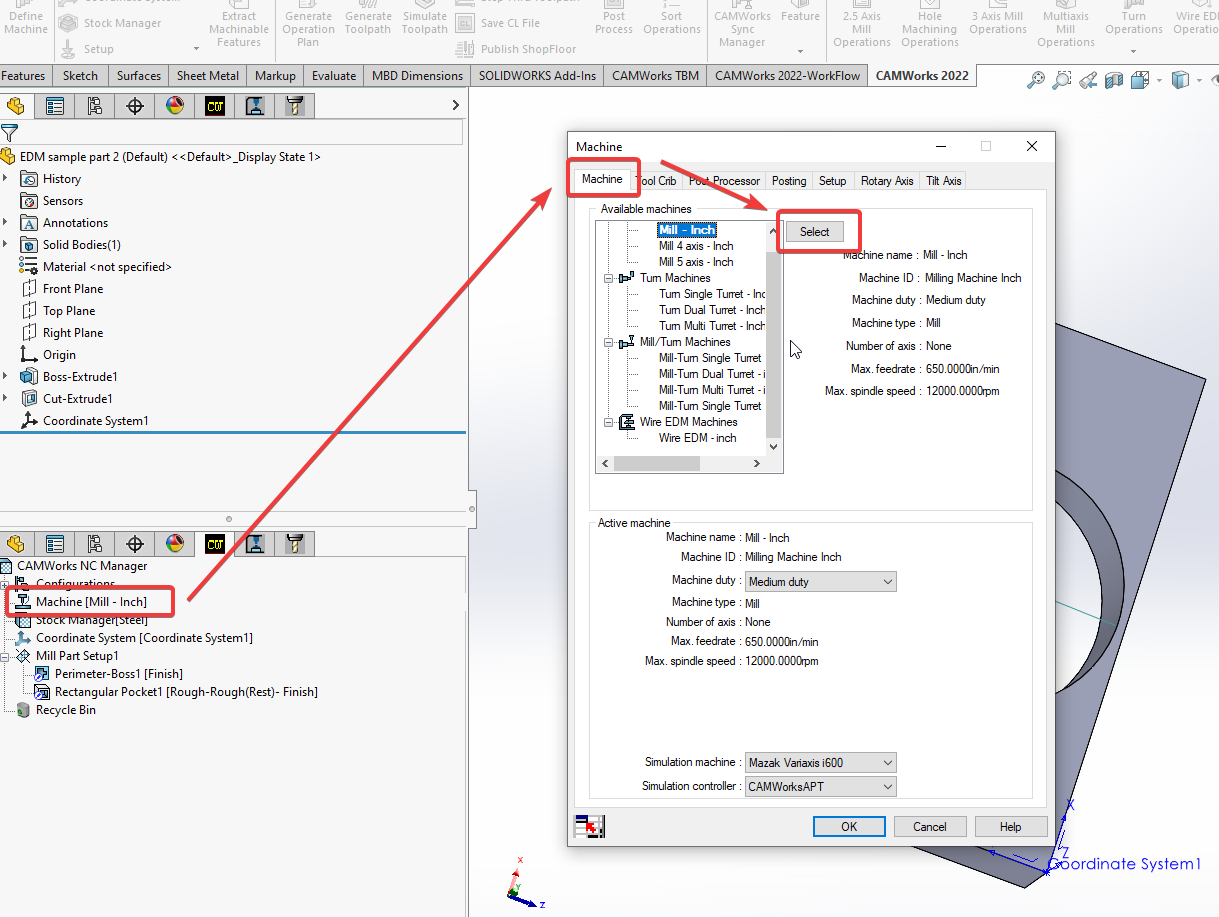Switch to Tilt Axis tab
Viewport: 1219px width, 917px height.
(x=944, y=181)
